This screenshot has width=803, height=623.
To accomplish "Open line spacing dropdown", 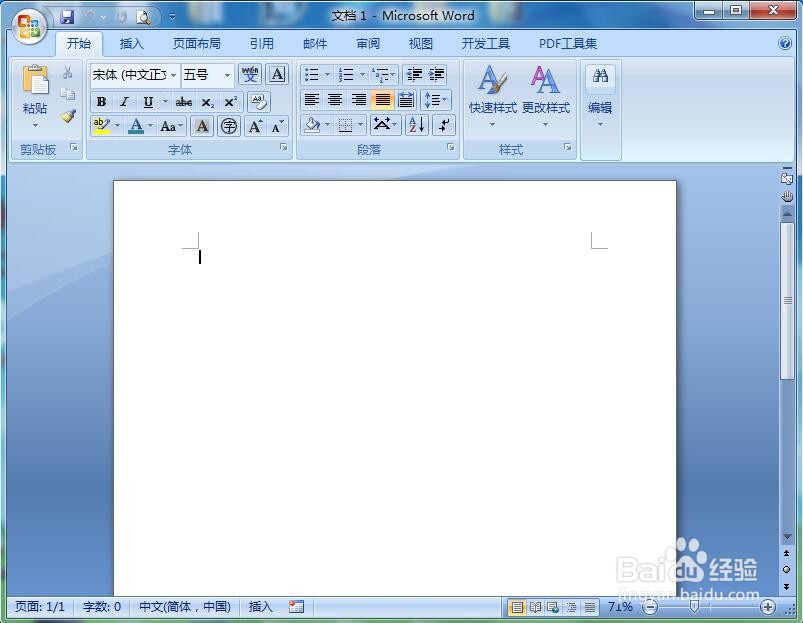I will click(x=436, y=99).
